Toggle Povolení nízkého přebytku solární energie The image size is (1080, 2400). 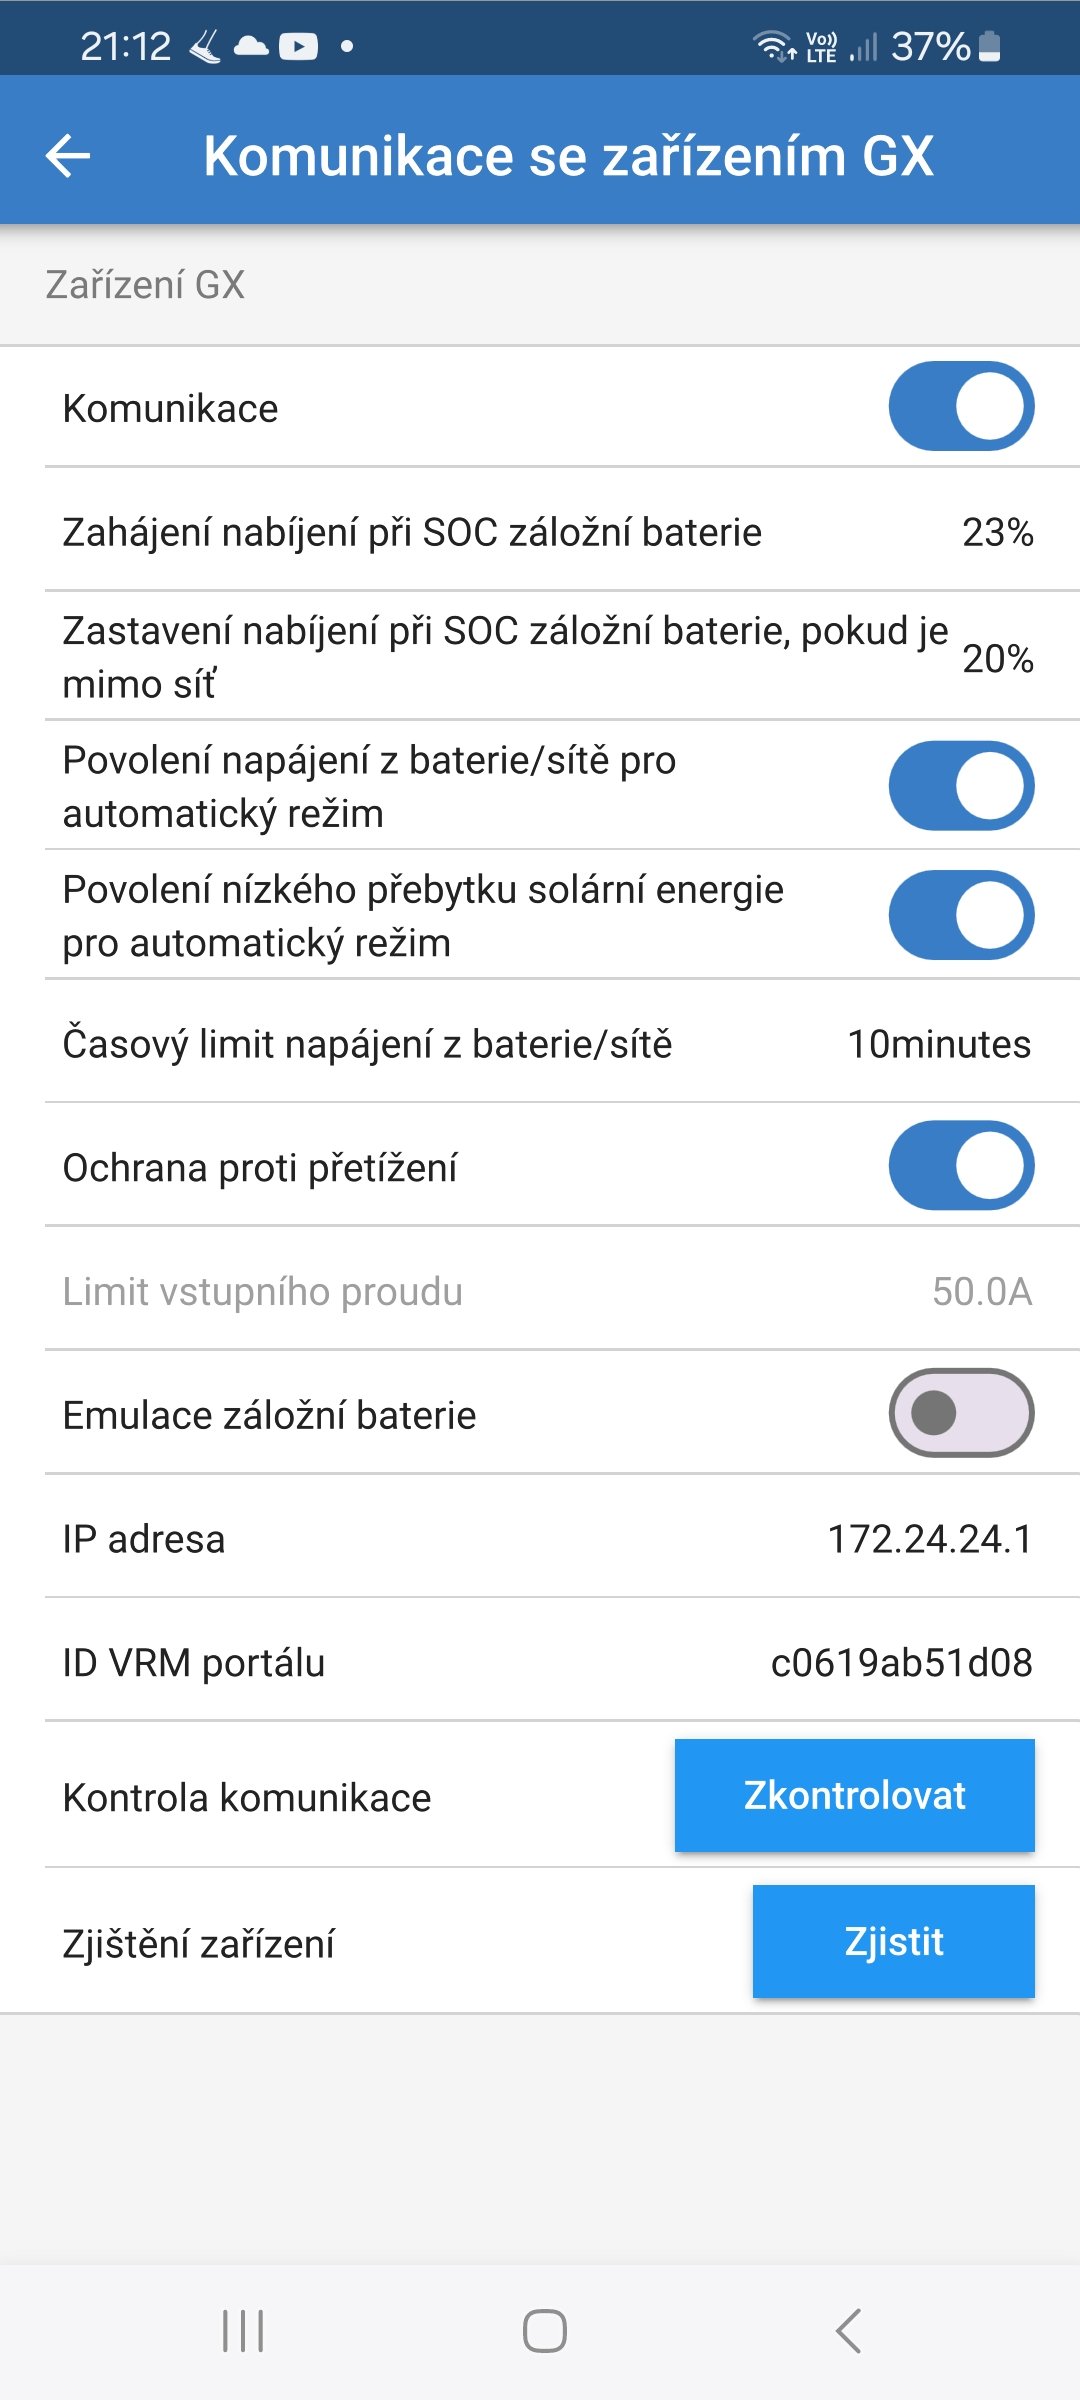(961, 915)
